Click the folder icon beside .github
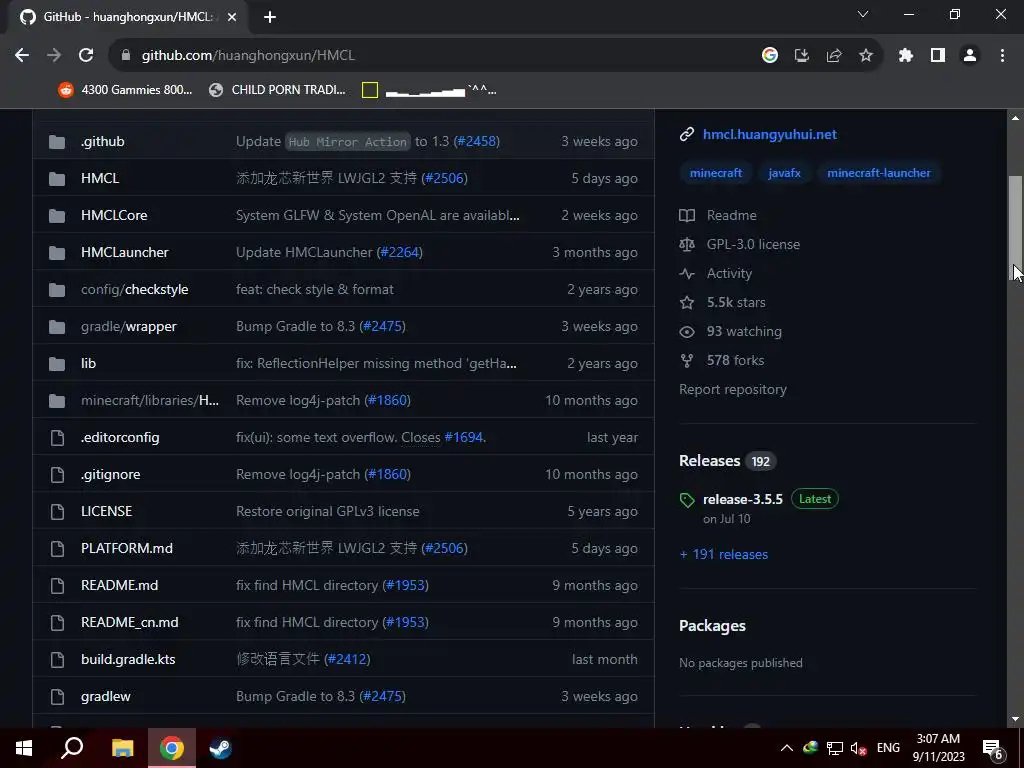Viewport: 1024px width, 768px height. [x=57, y=142]
